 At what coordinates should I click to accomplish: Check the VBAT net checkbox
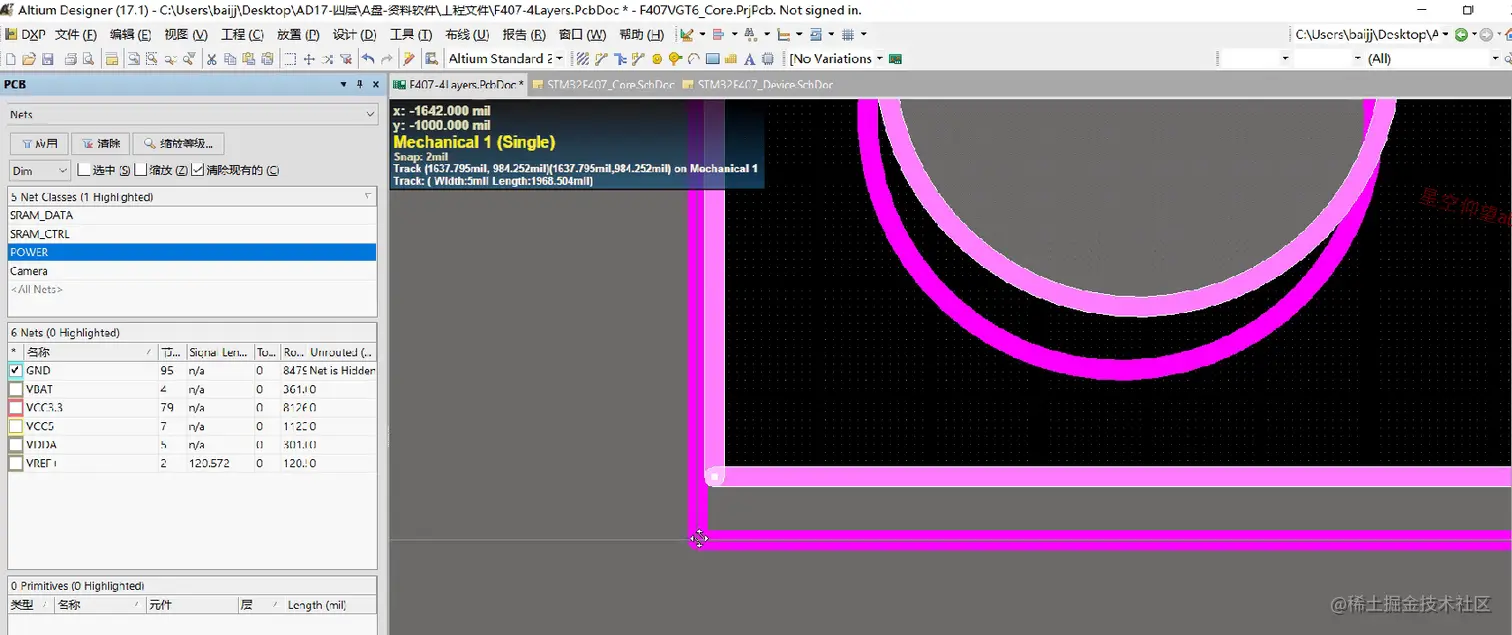(15, 389)
